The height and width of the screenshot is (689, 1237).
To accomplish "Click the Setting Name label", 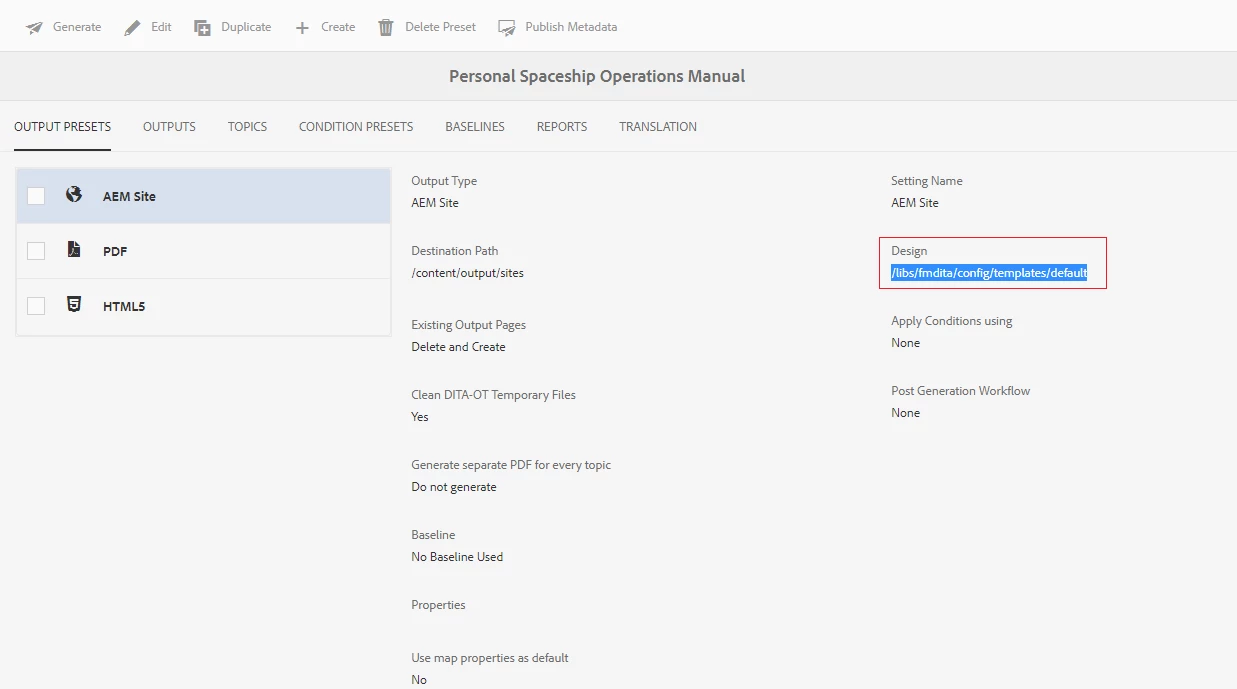I will tap(927, 181).
